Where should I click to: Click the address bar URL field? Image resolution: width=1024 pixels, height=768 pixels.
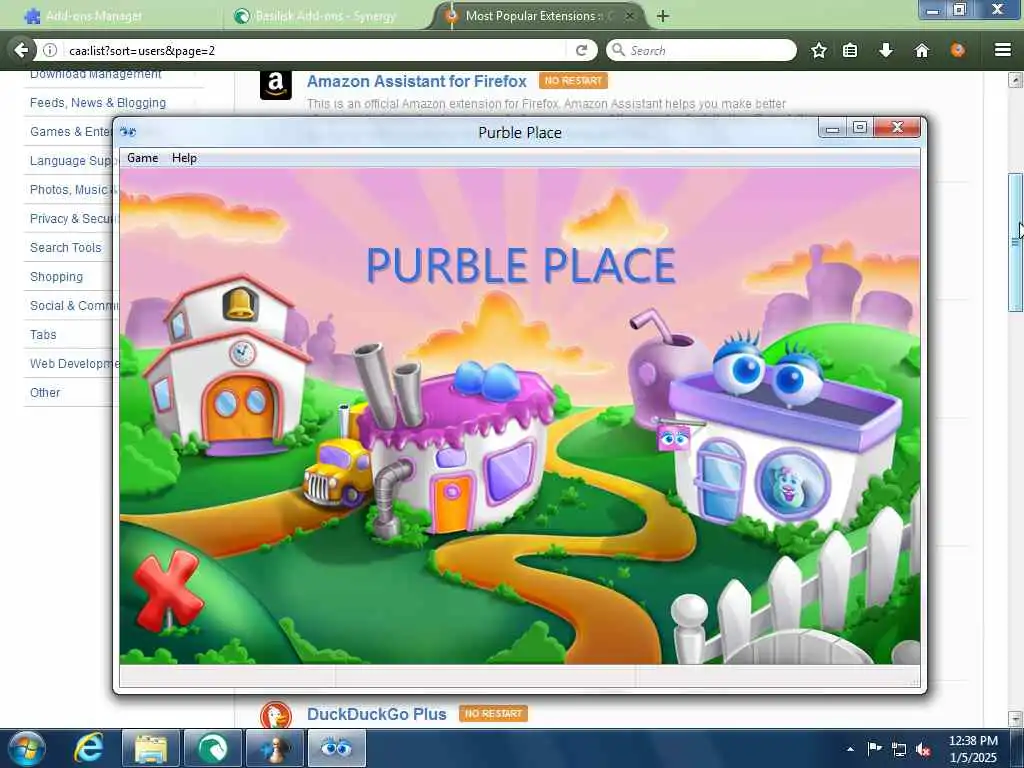coord(313,50)
